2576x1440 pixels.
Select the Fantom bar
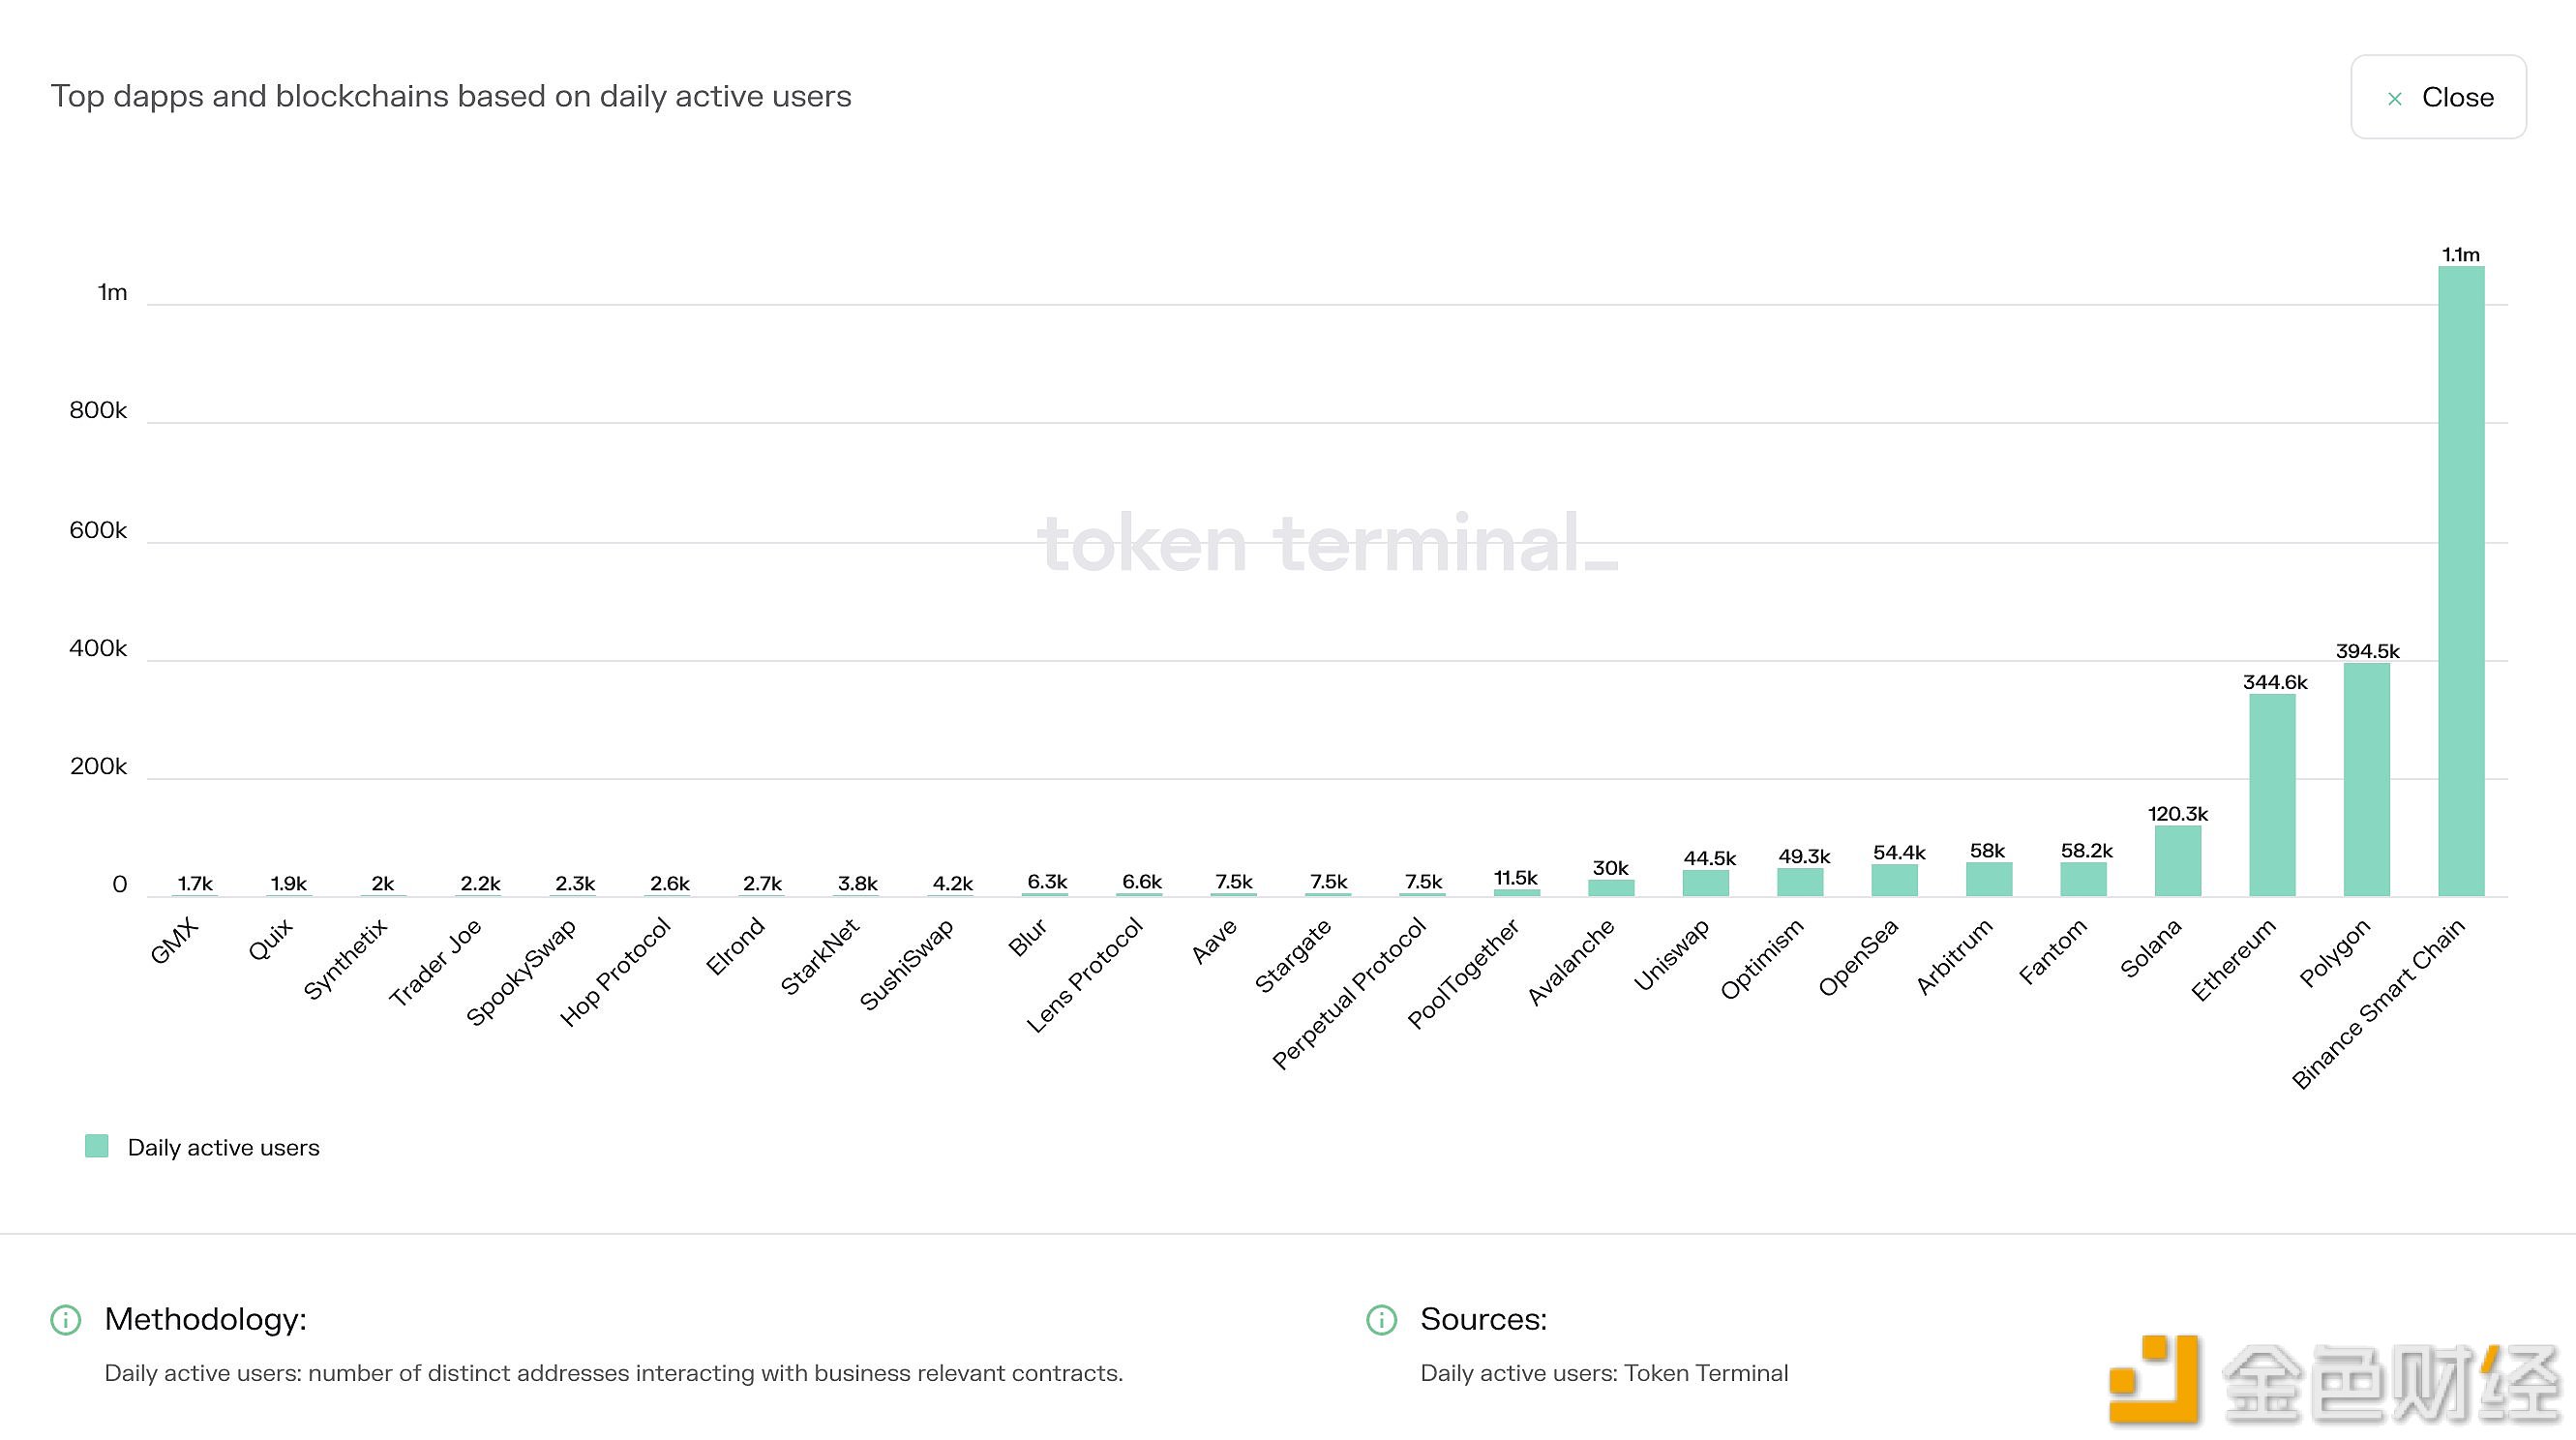[2083, 879]
